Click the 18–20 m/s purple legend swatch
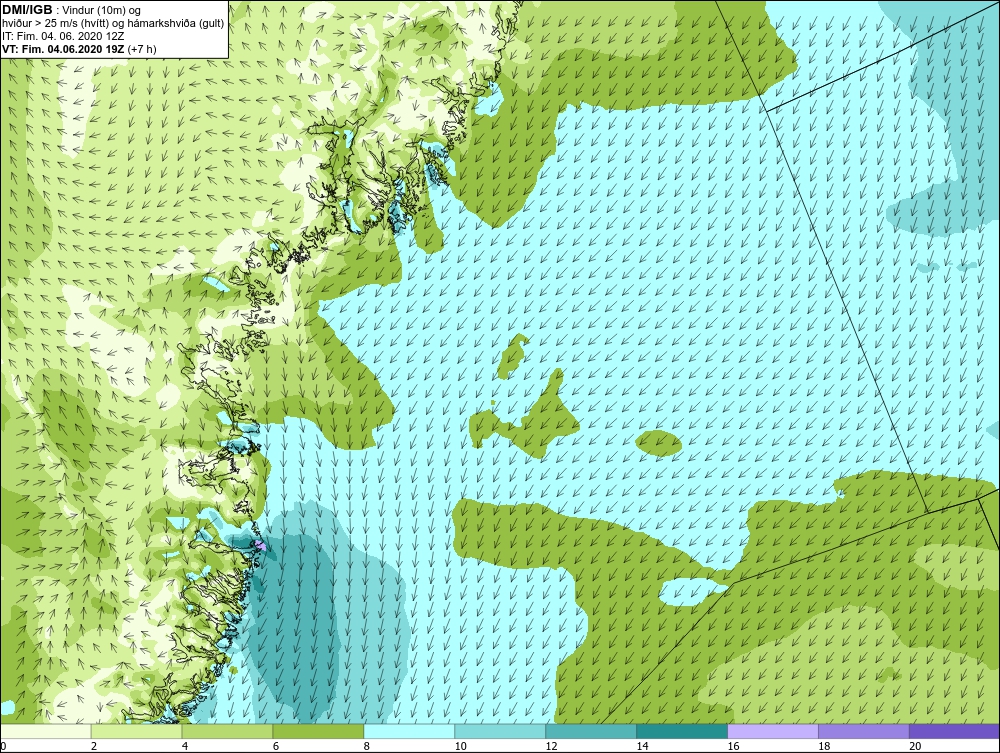 tap(864, 731)
